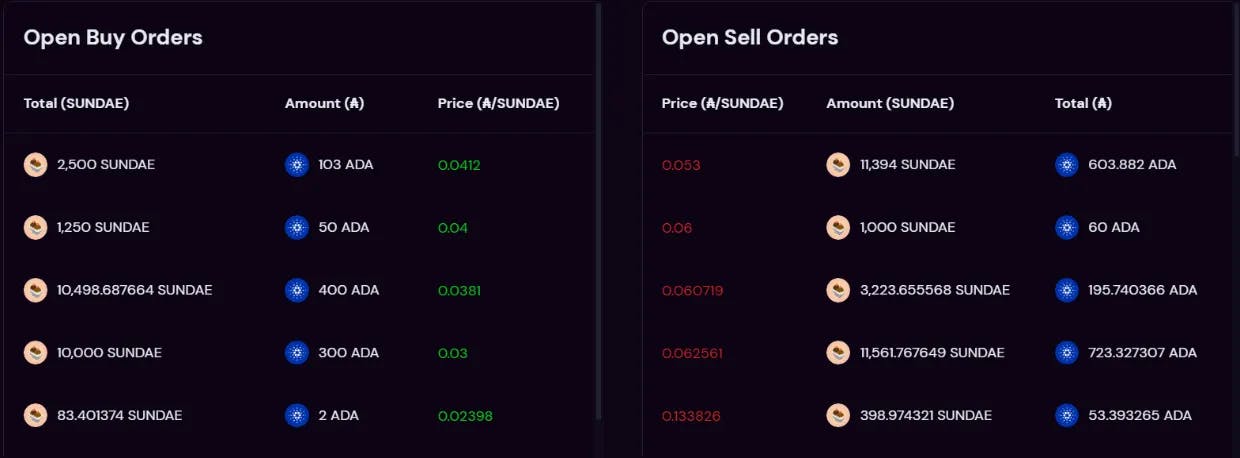This screenshot has width=1240, height=458.
Task: Open the 10,000 SUNDAE buy order row
Action: [x=298, y=353]
